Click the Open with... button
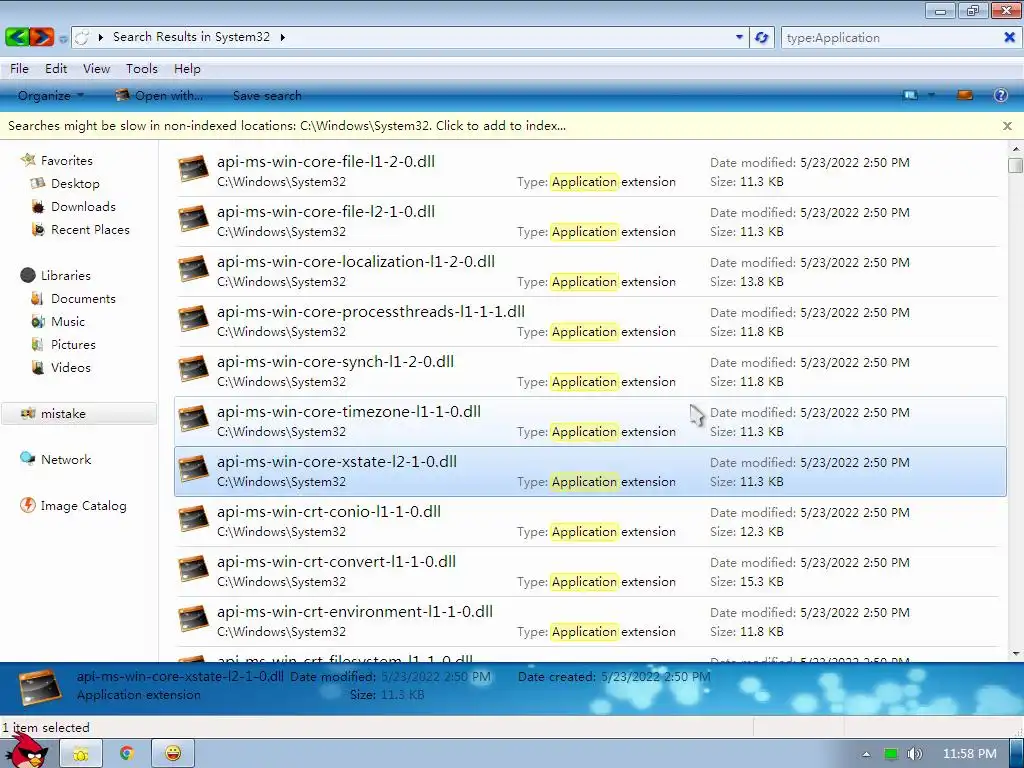Screen dimensions: 1024x768 pyautogui.click(x=159, y=95)
